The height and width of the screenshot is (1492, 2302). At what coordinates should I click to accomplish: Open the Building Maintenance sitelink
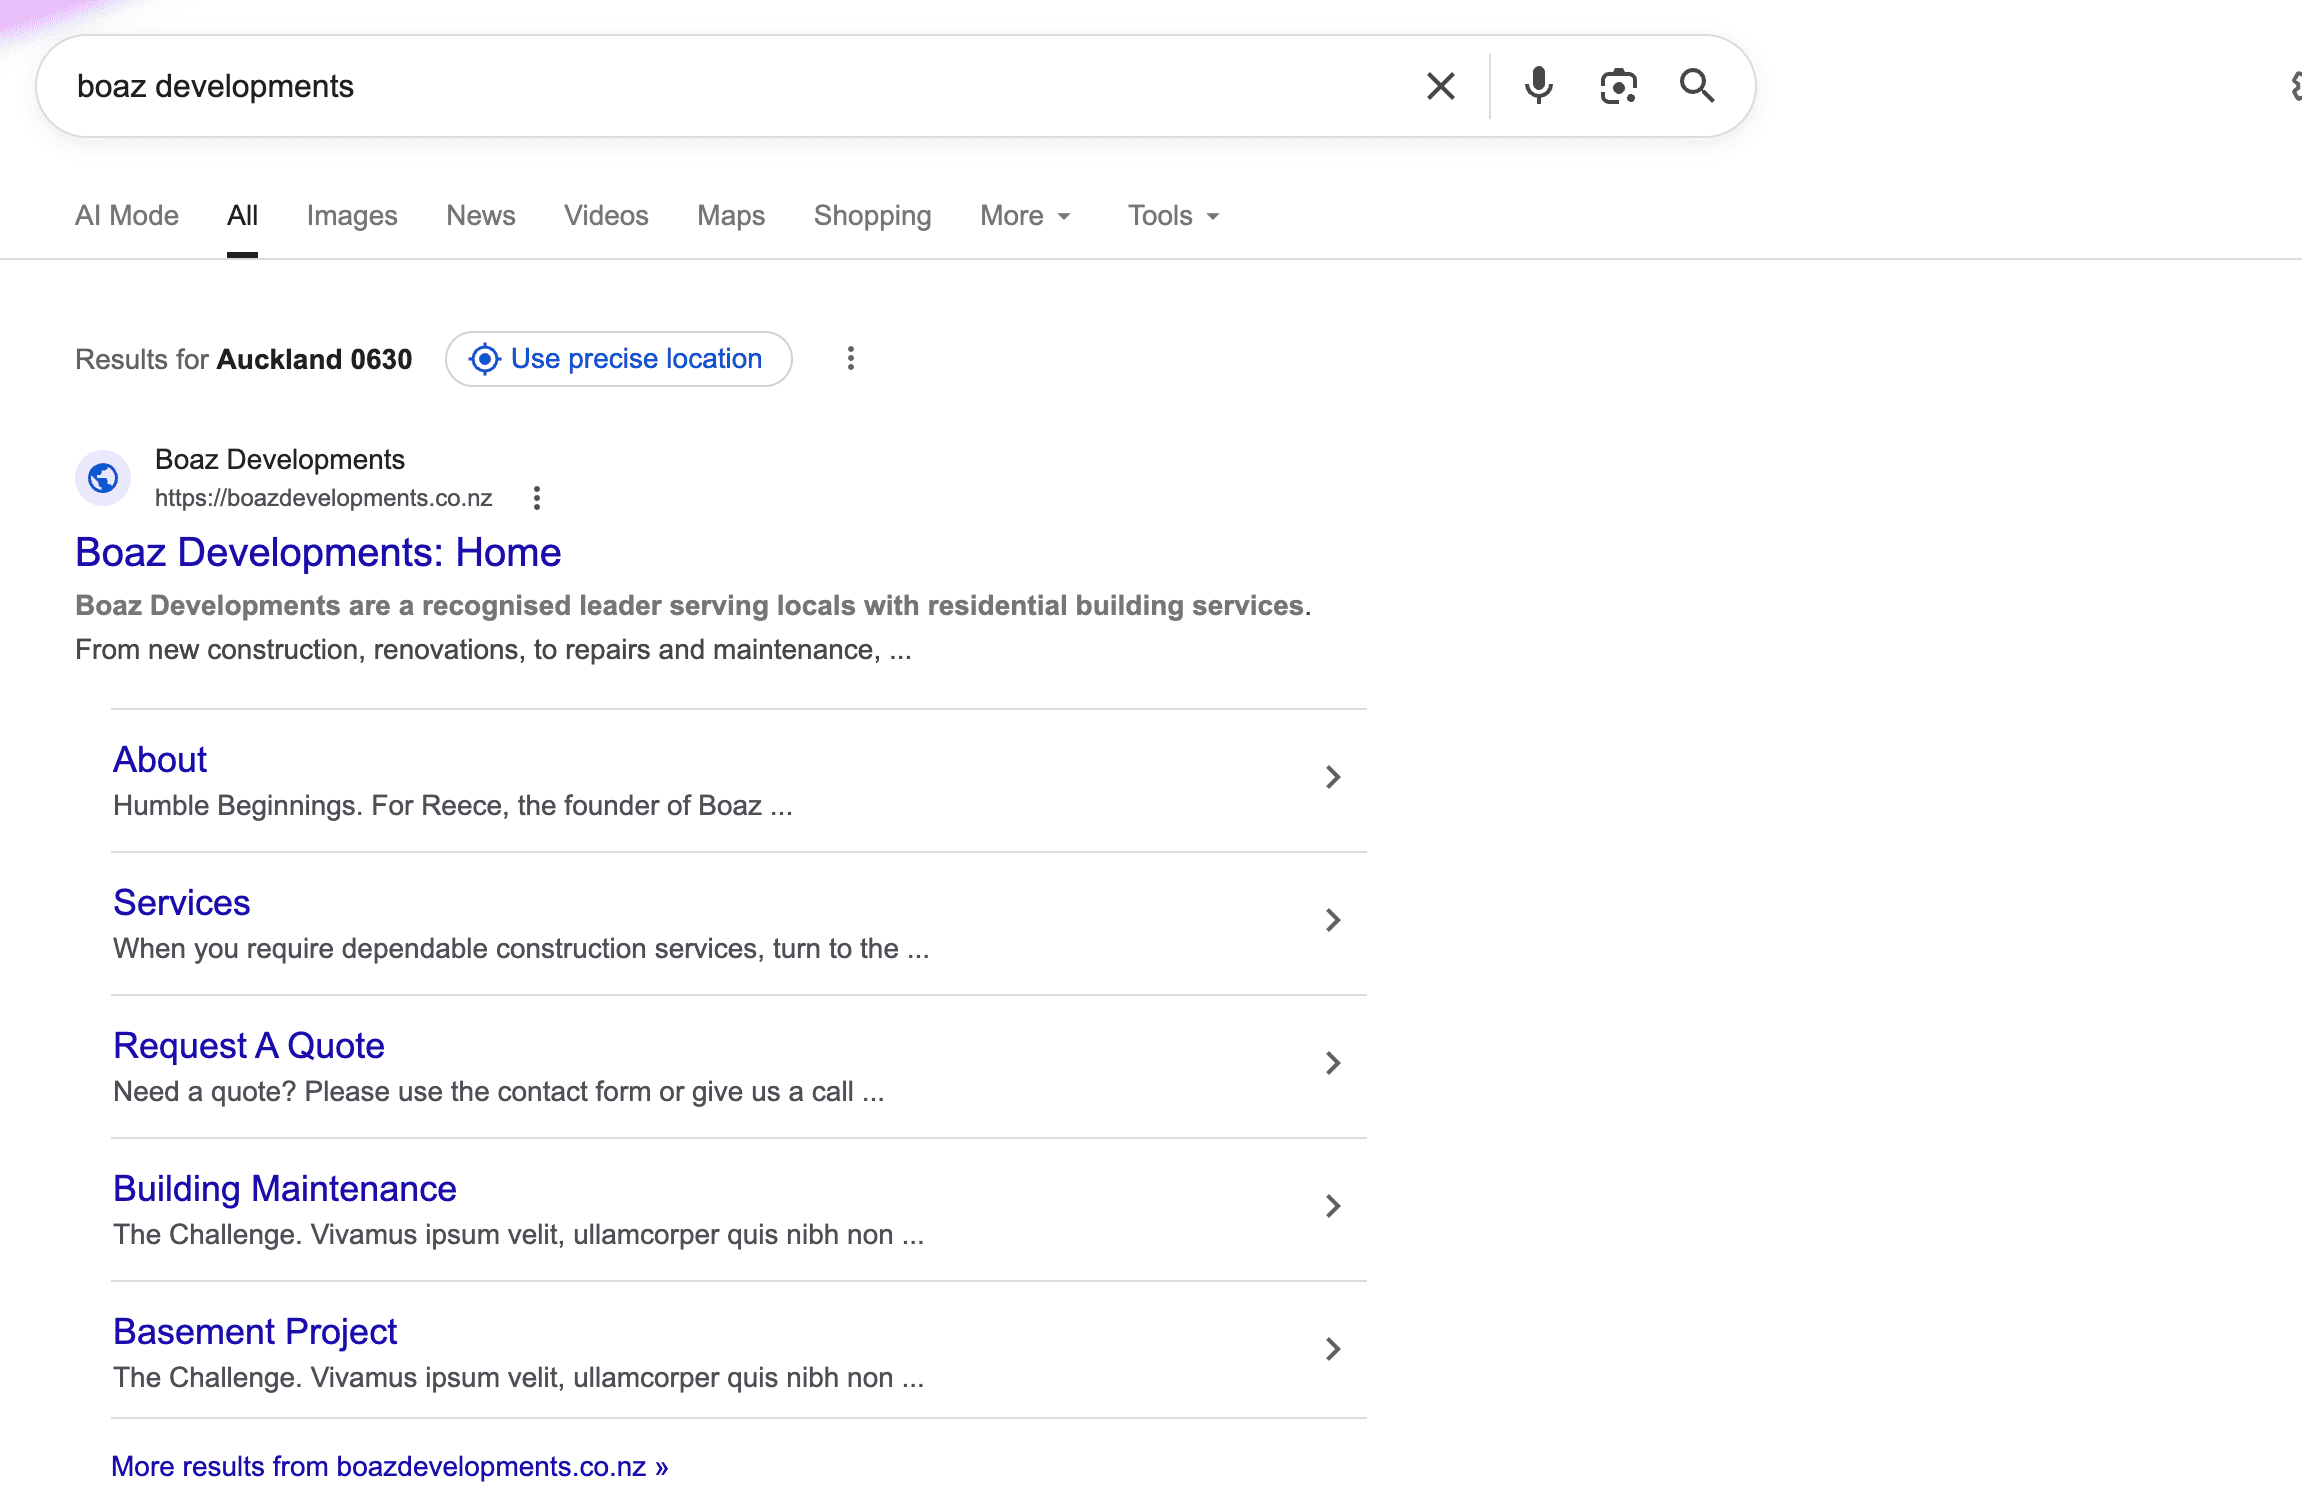click(x=285, y=1189)
